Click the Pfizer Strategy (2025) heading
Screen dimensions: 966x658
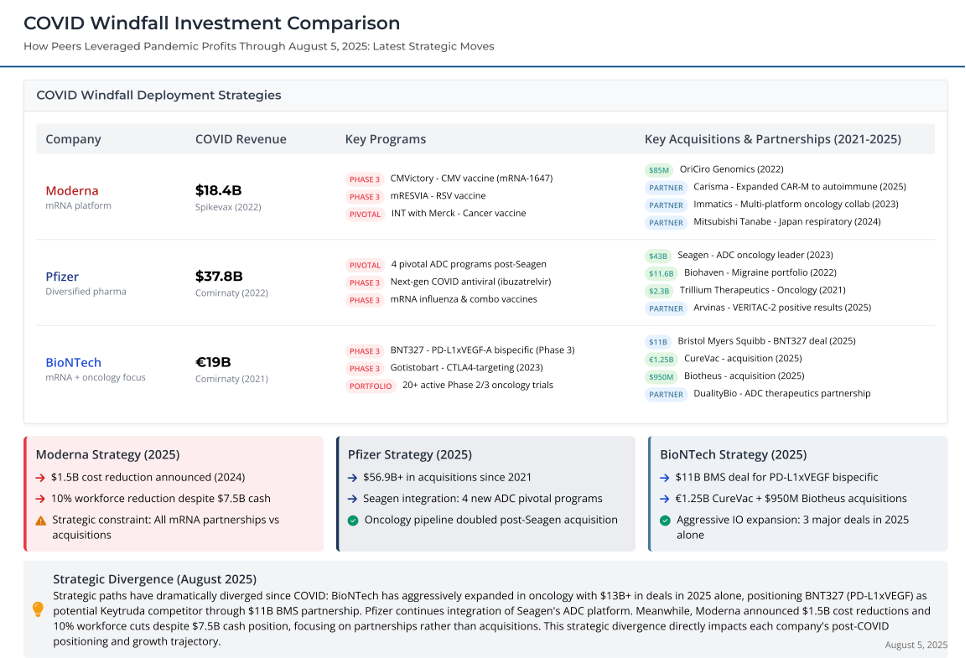(410, 455)
